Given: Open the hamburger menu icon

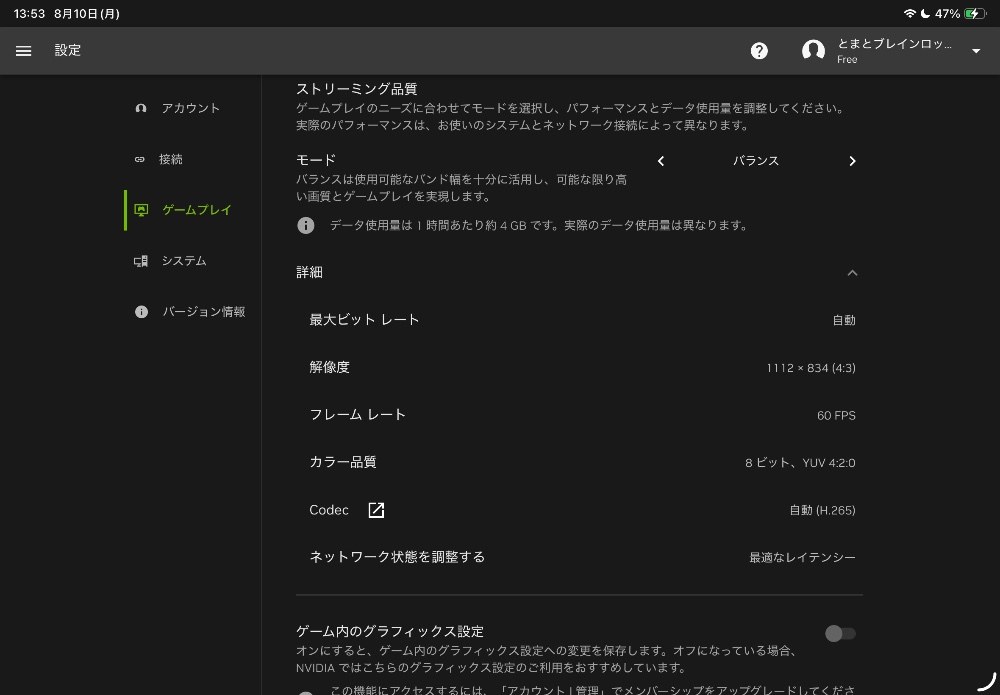Looking at the screenshot, I should [x=24, y=51].
